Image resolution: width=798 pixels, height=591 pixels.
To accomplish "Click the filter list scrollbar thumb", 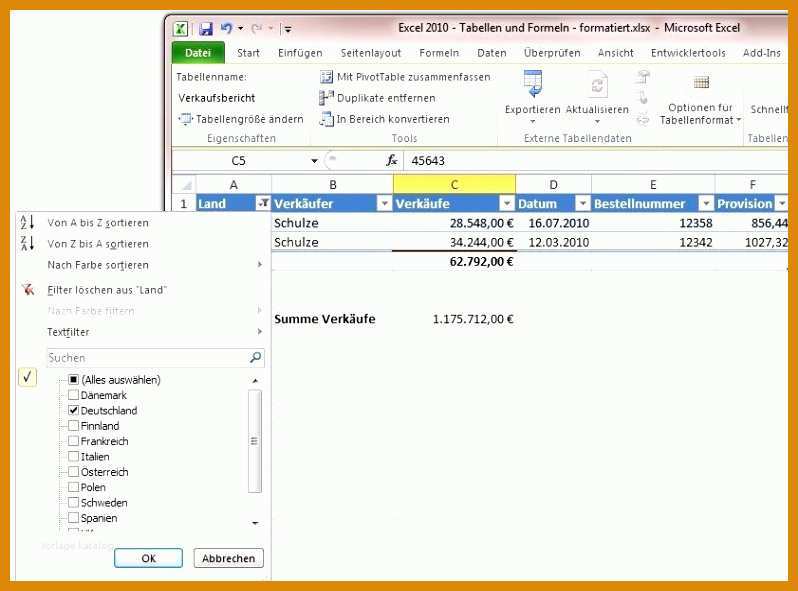I will pyautogui.click(x=255, y=441).
